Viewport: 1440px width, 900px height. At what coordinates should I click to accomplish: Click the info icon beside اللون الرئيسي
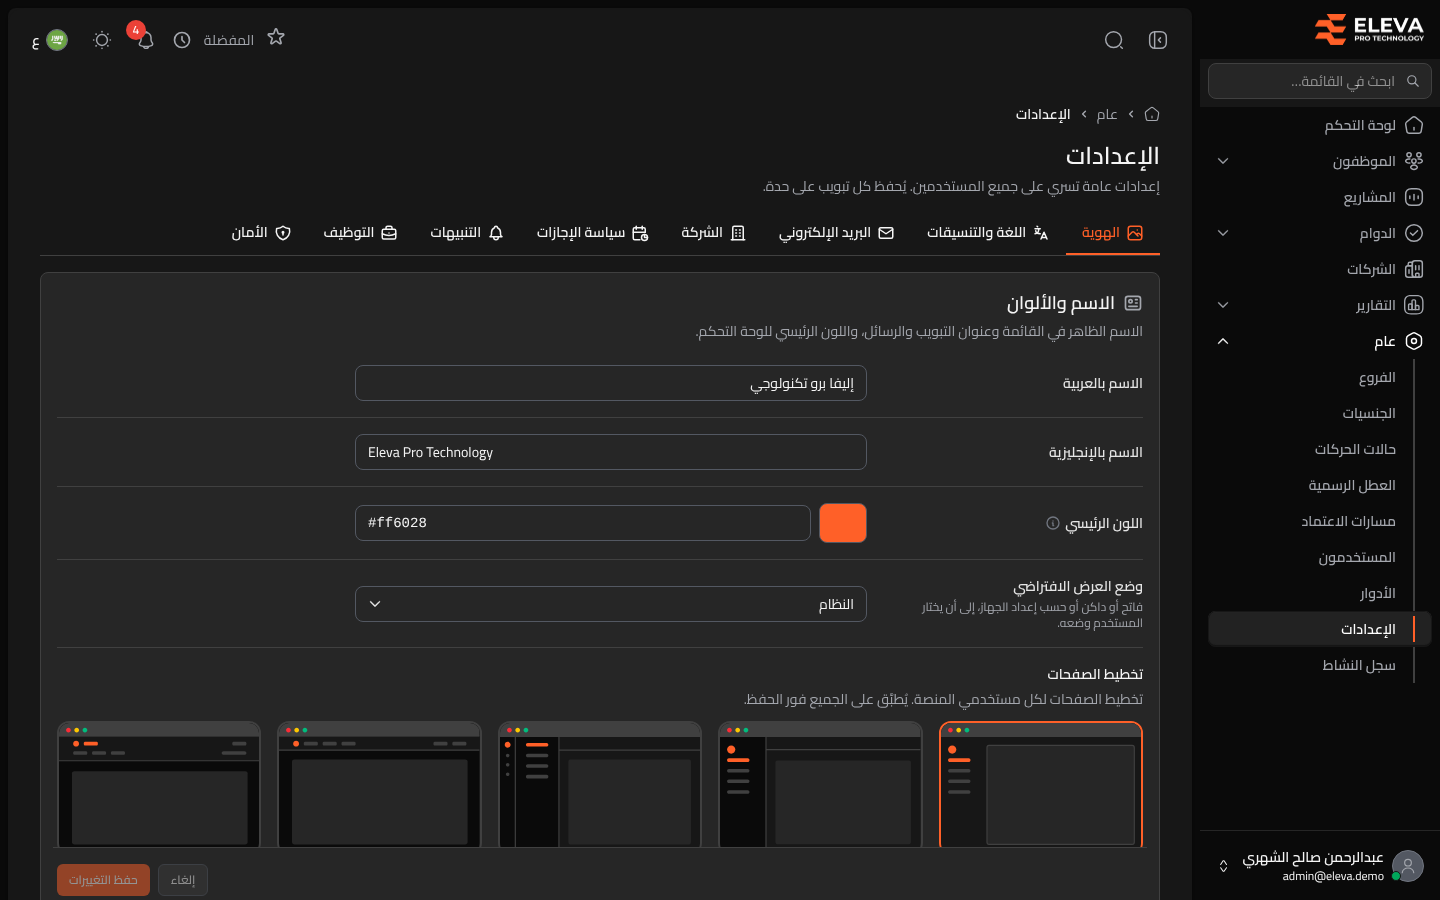[x=1053, y=523]
